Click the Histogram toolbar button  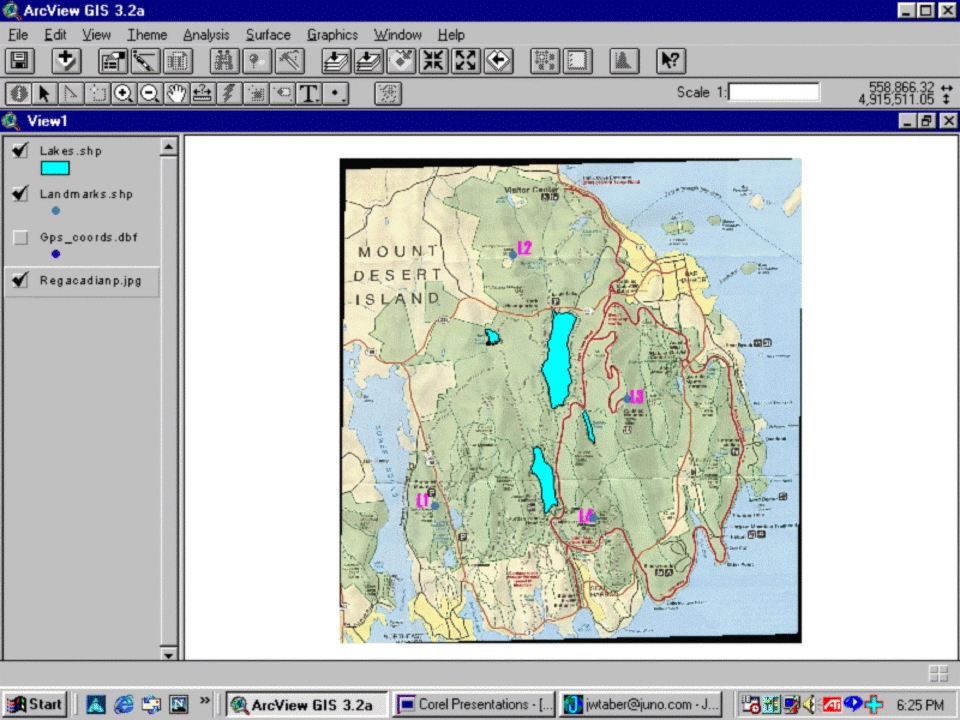[x=624, y=61]
